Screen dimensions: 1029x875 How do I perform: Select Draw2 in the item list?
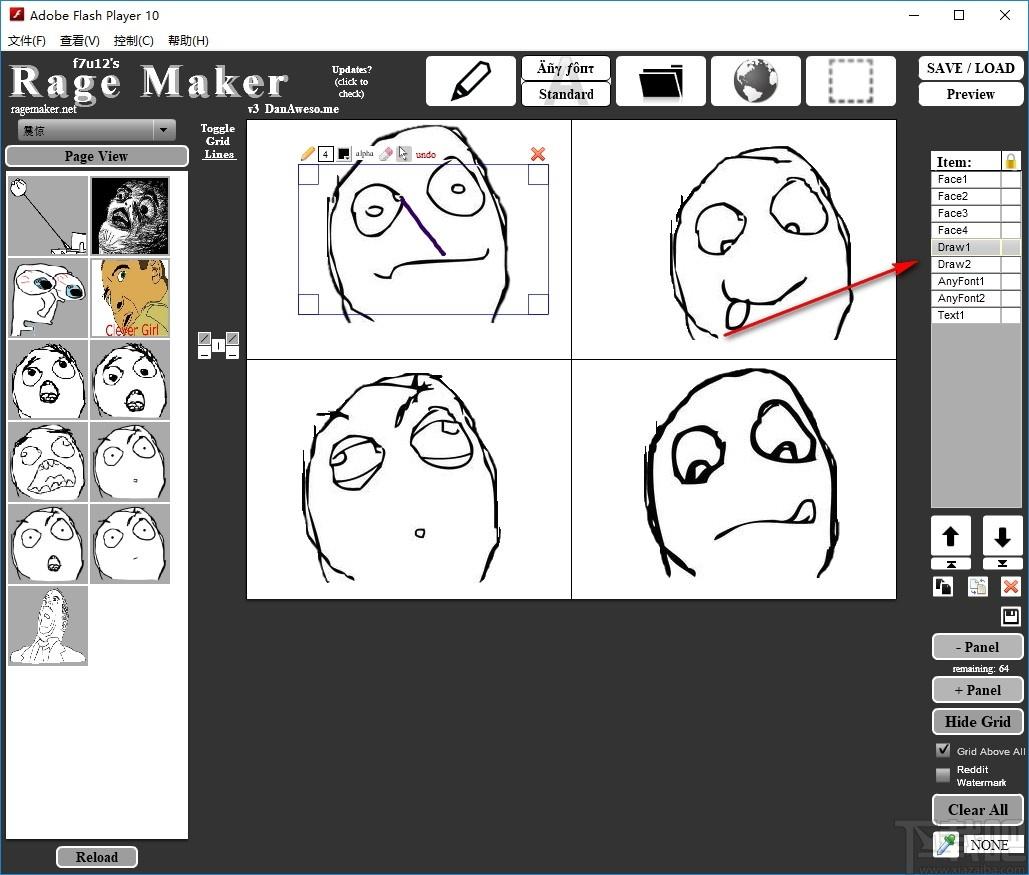tap(965, 265)
